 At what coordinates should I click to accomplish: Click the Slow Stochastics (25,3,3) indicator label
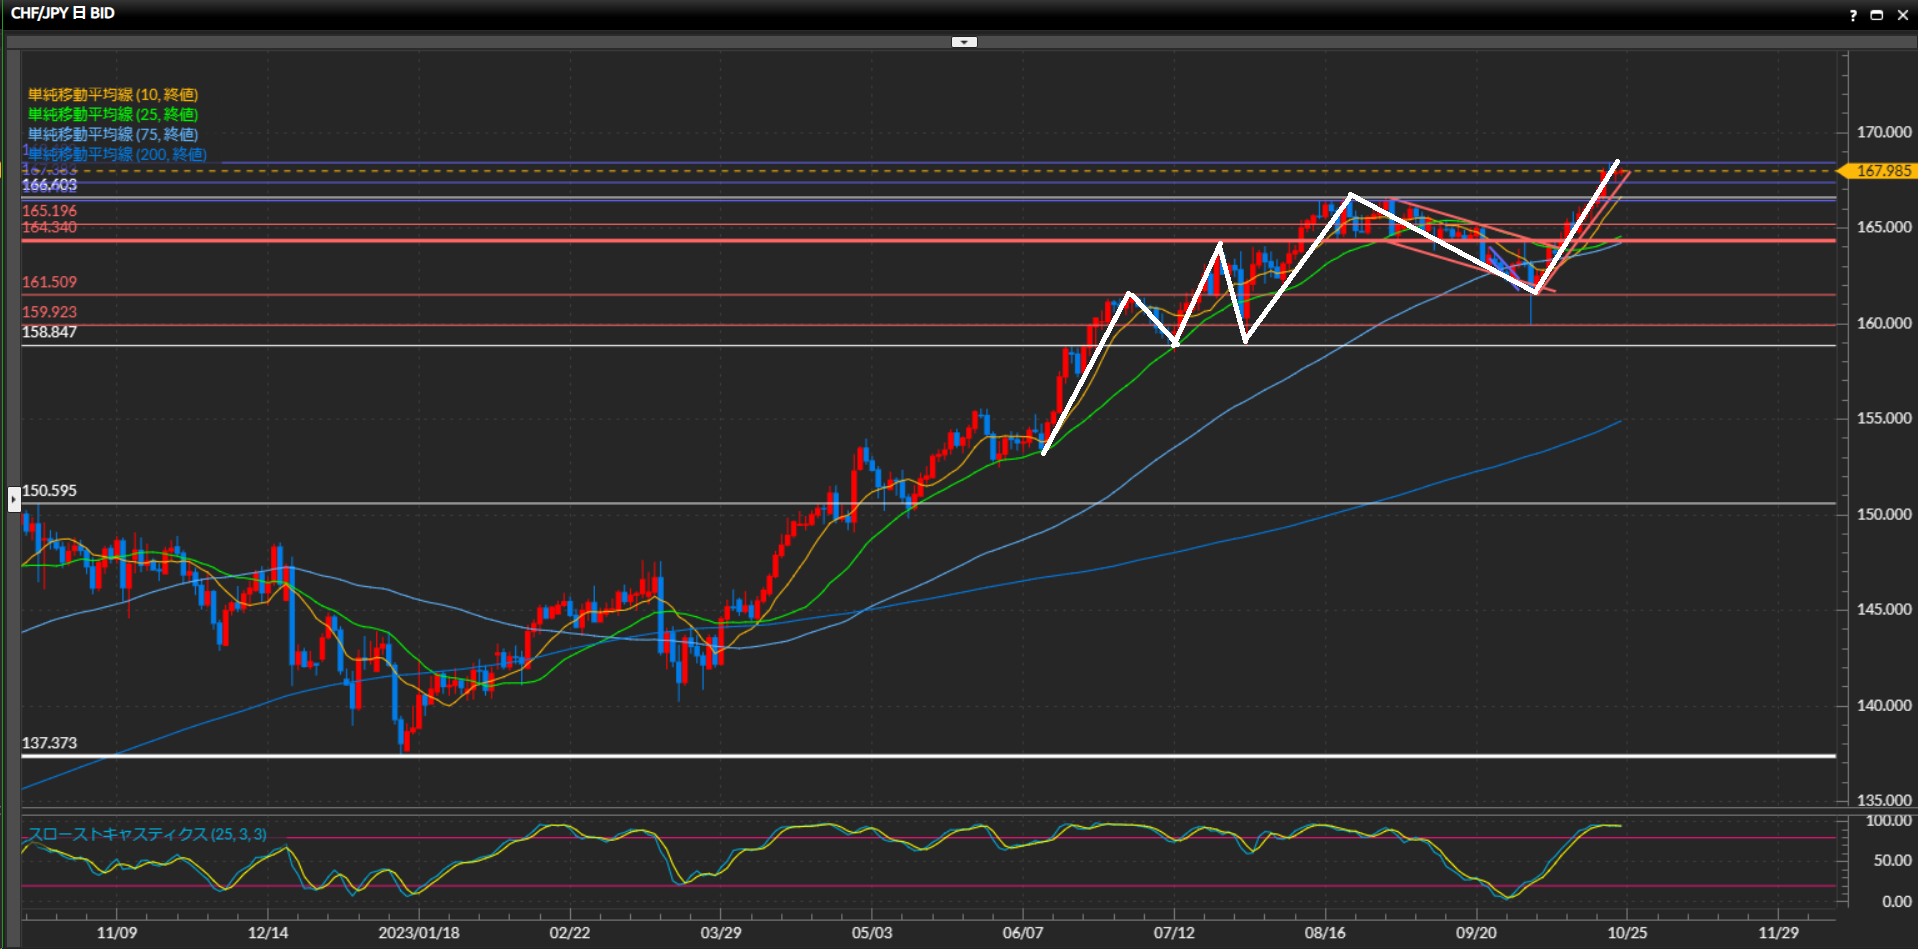(x=147, y=834)
